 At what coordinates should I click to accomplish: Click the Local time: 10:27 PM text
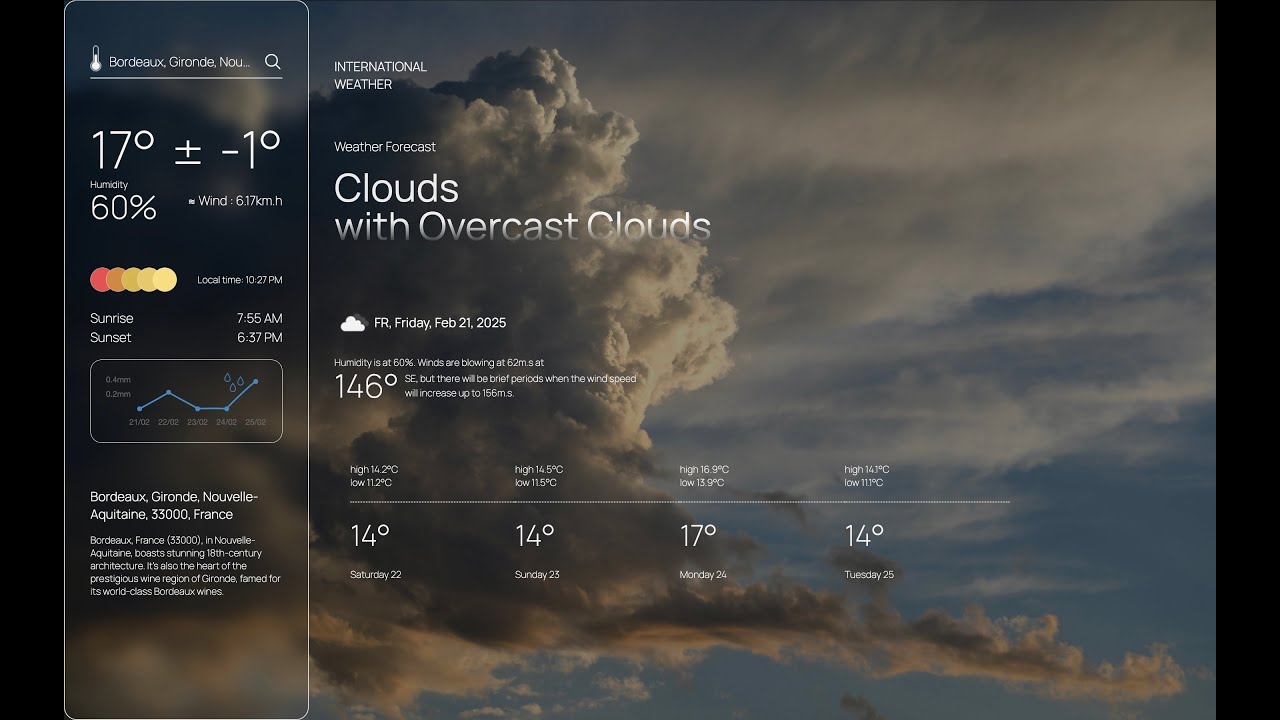click(240, 280)
